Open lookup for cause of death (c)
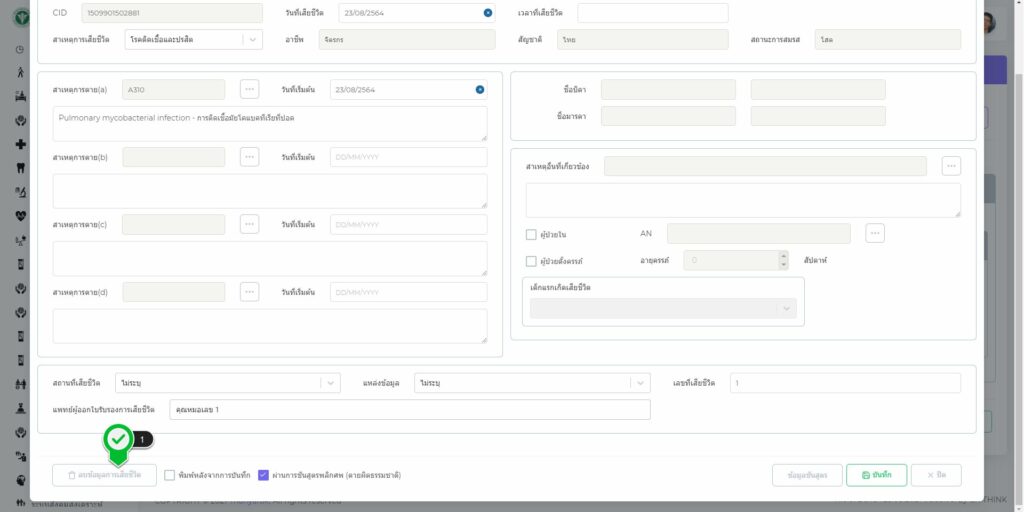The image size is (1024, 512). [x=250, y=224]
